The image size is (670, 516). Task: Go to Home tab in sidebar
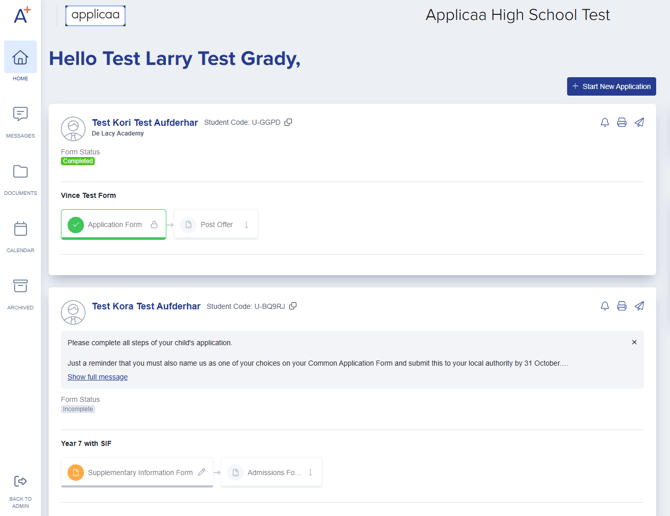click(x=20, y=62)
